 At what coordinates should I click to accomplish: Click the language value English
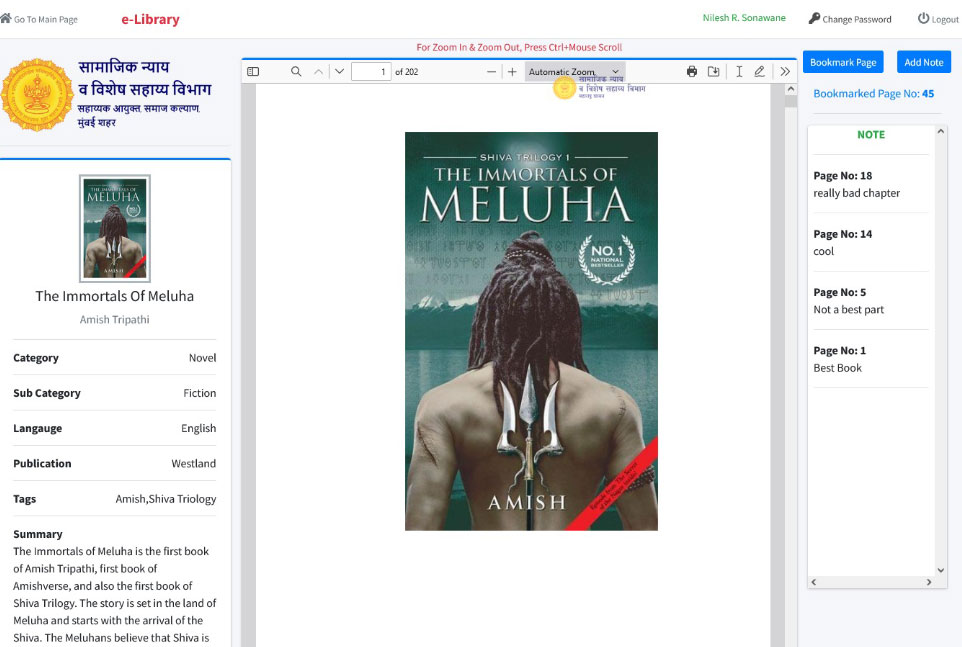pyautogui.click(x=198, y=428)
